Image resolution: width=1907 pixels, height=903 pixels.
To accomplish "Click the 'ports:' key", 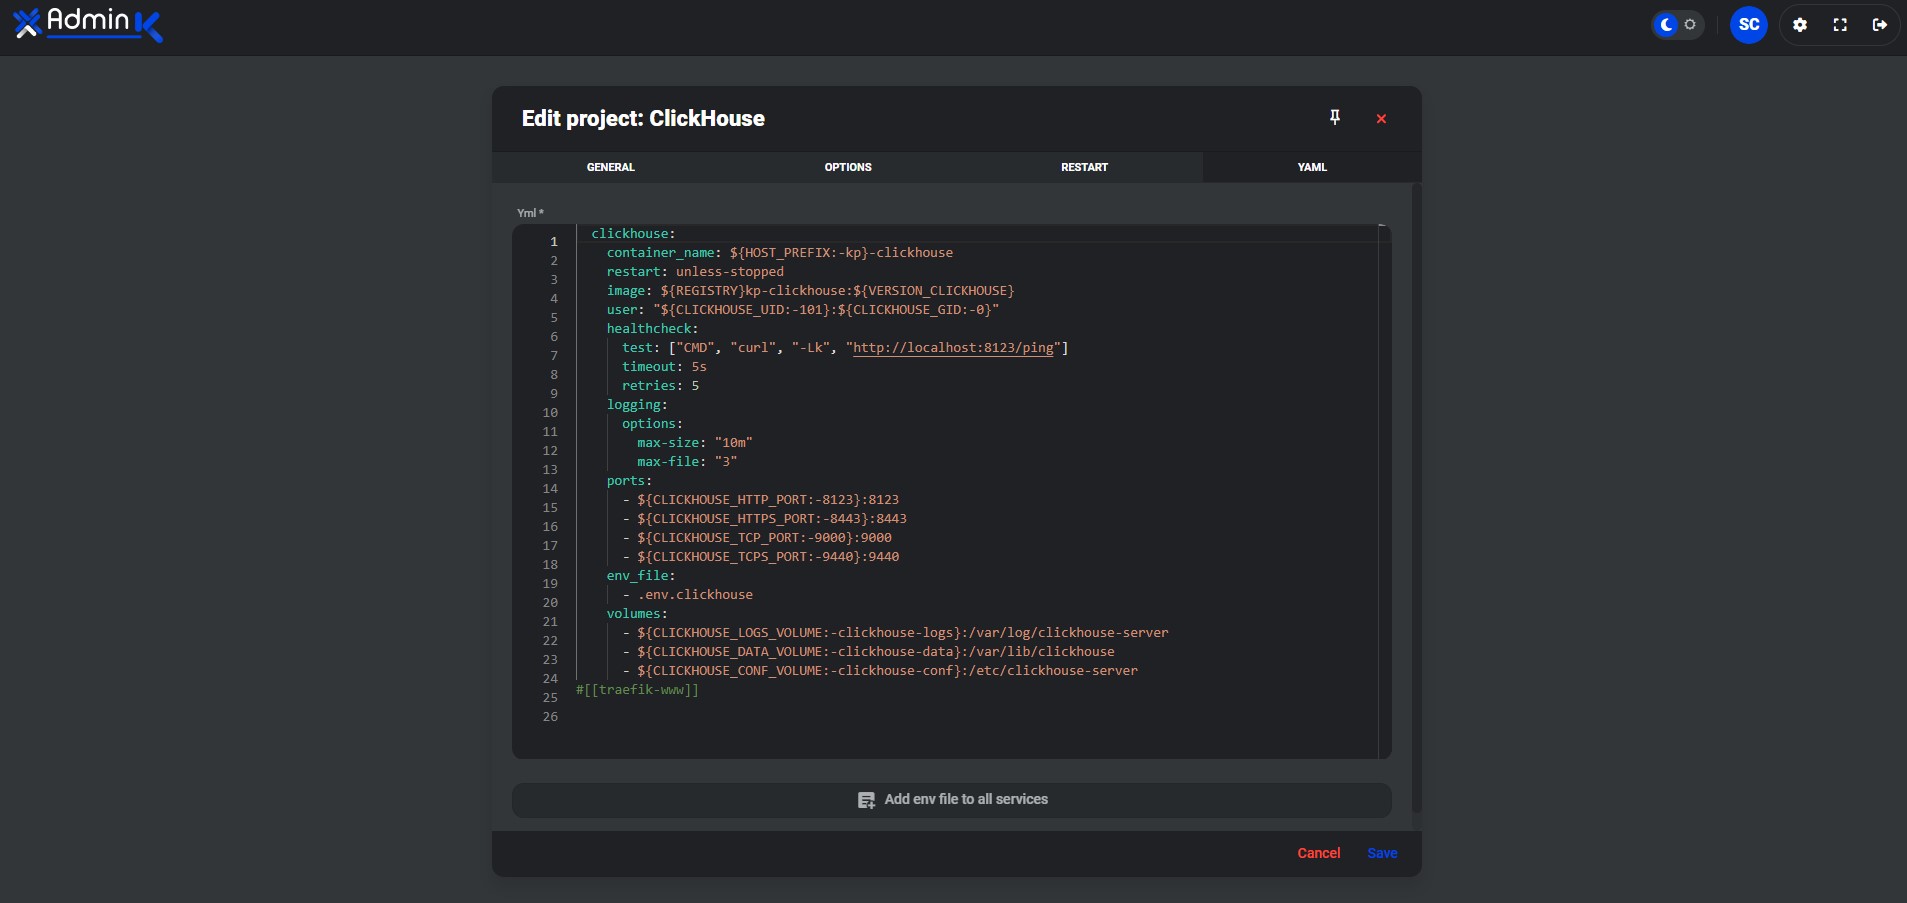I will tap(629, 481).
